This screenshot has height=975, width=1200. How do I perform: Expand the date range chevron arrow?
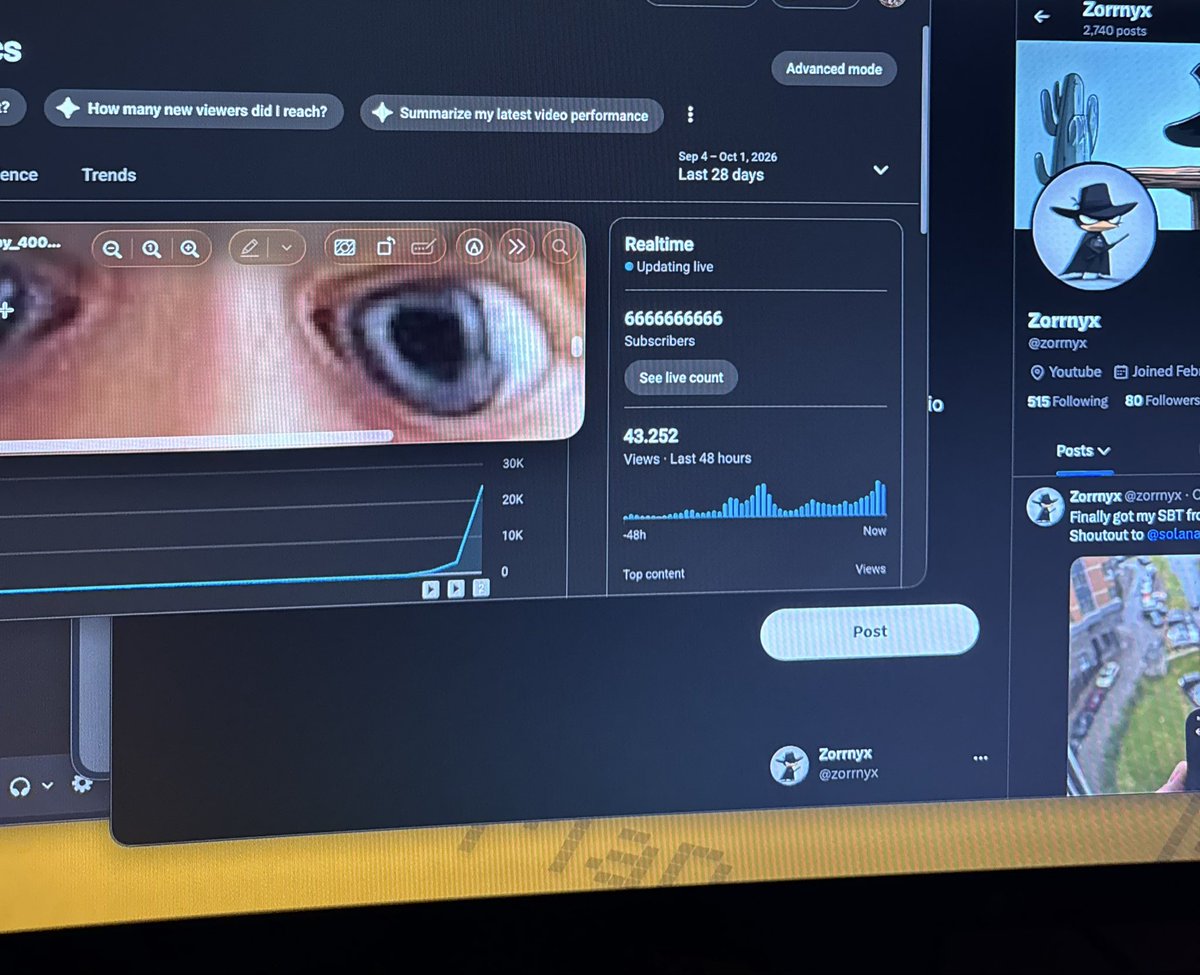[x=881, y=170]
